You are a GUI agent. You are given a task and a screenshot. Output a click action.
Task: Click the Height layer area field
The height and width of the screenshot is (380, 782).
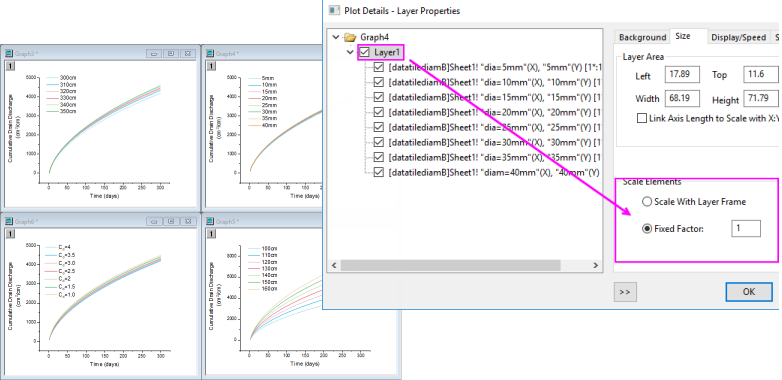click(761, 99)
